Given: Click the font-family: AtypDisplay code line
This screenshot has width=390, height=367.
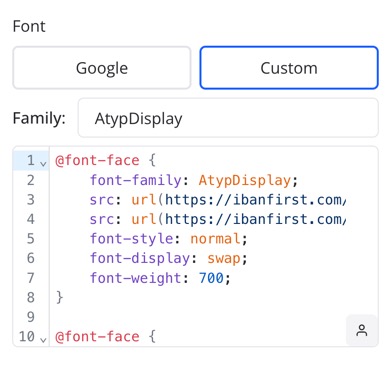Looking at the screenshot, I should [x=194, y=180].
